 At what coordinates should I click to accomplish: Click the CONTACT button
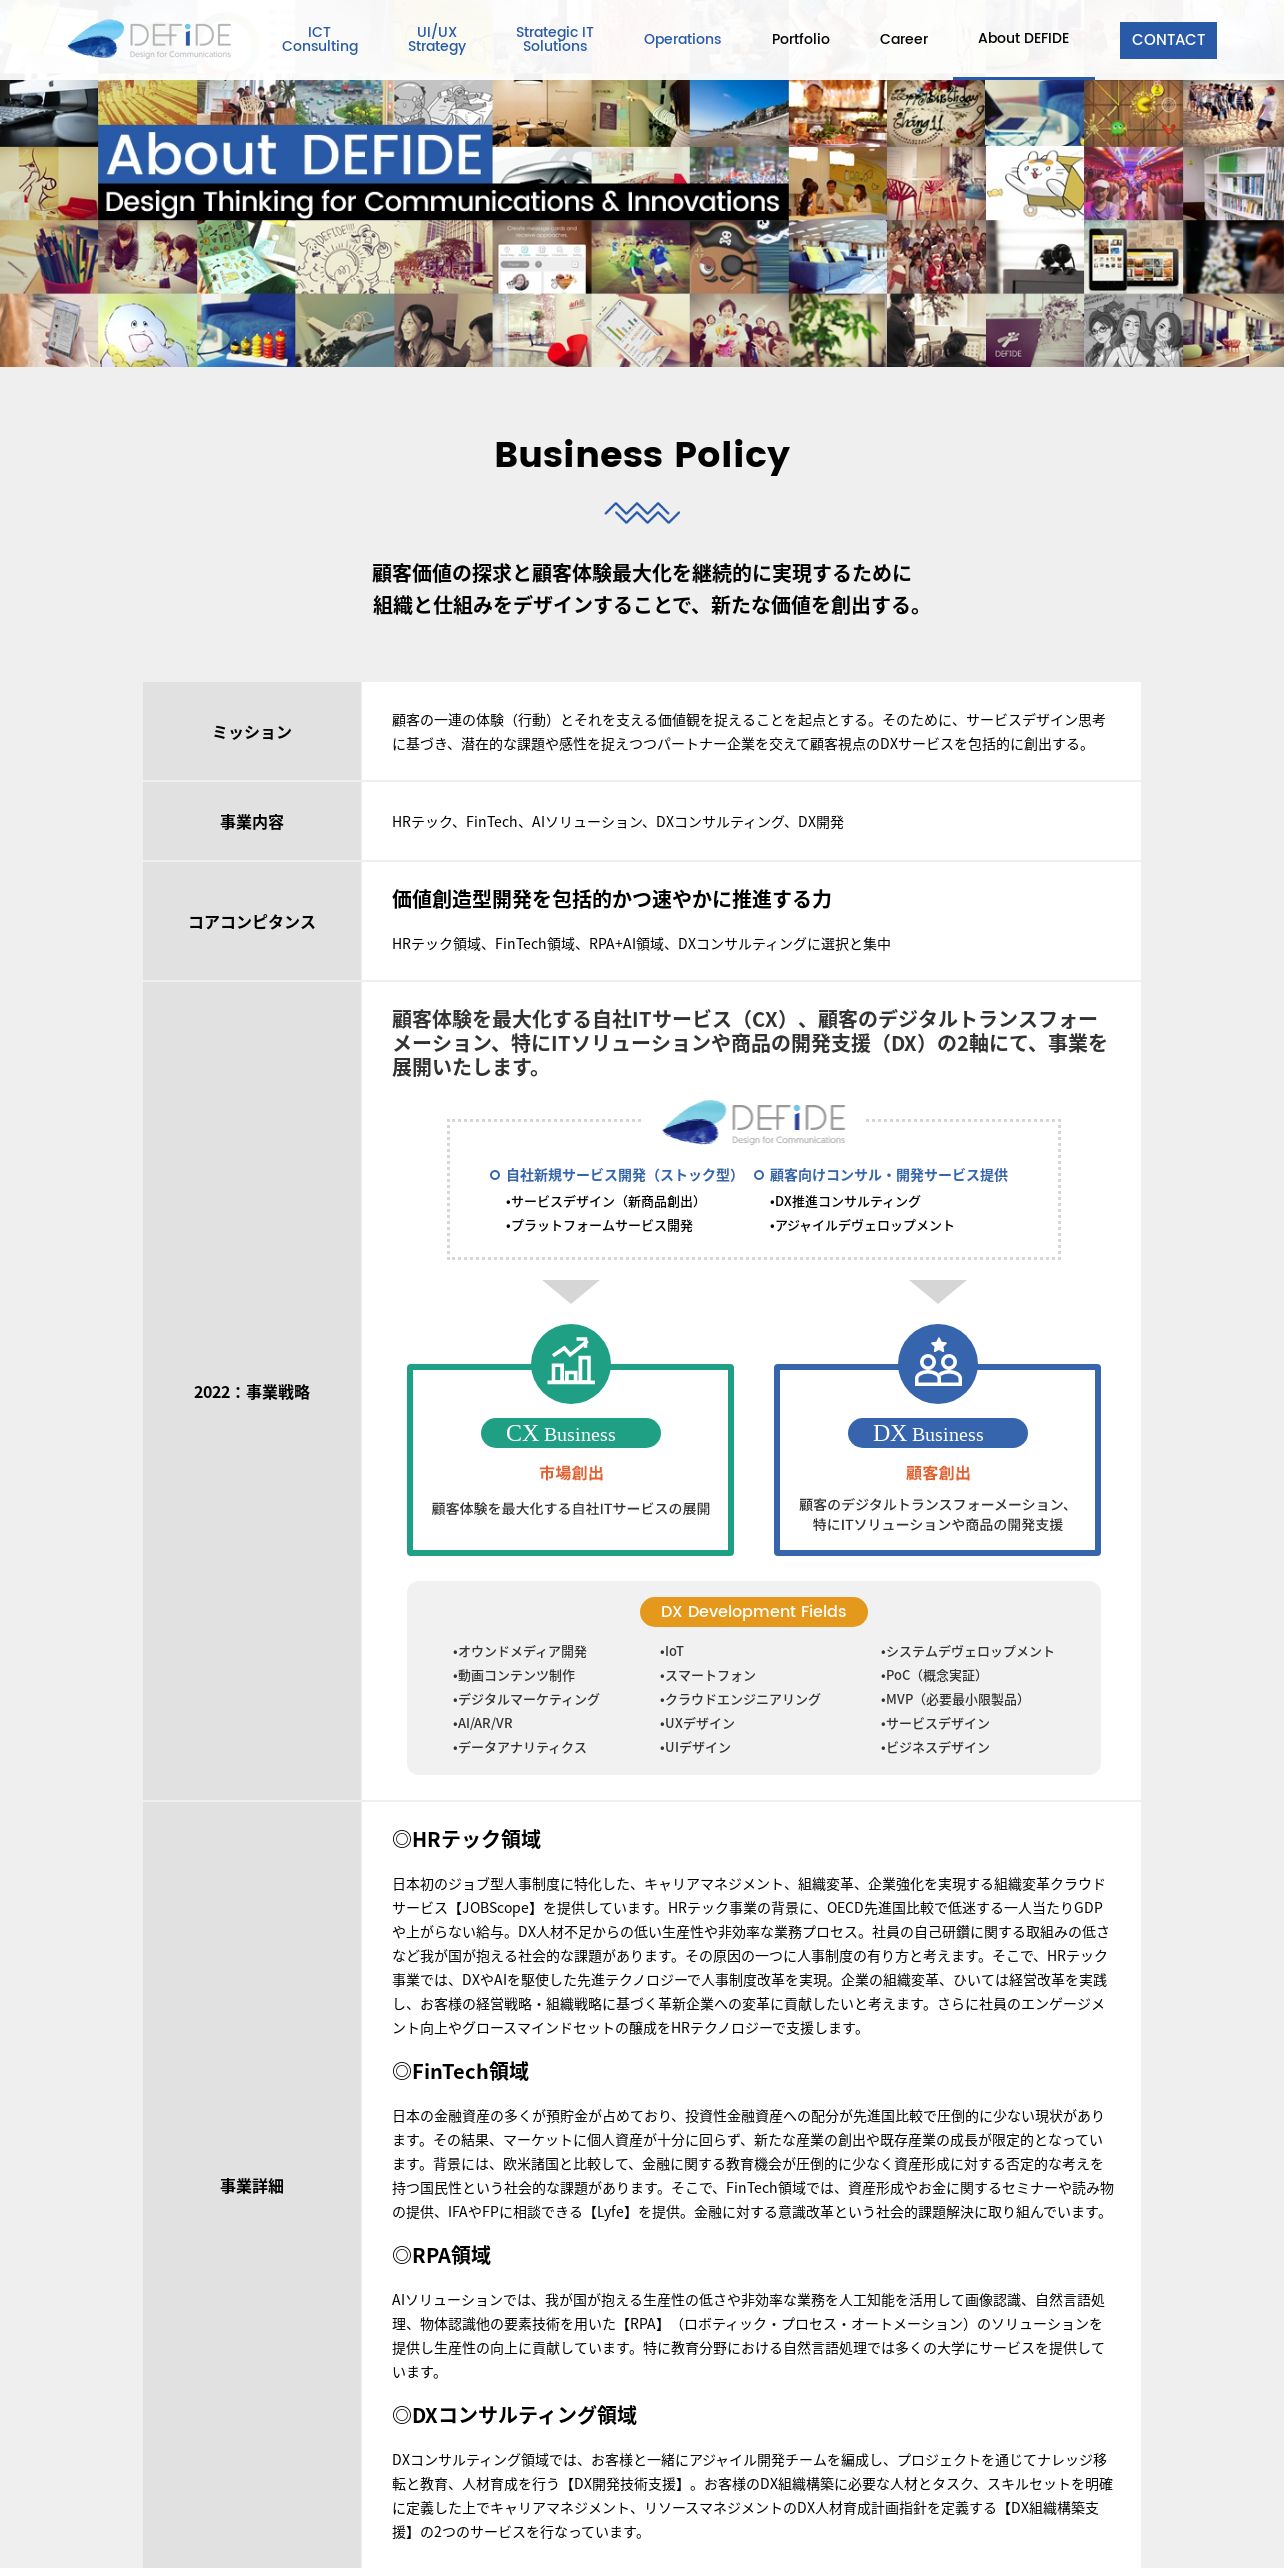pos(1168,40)
